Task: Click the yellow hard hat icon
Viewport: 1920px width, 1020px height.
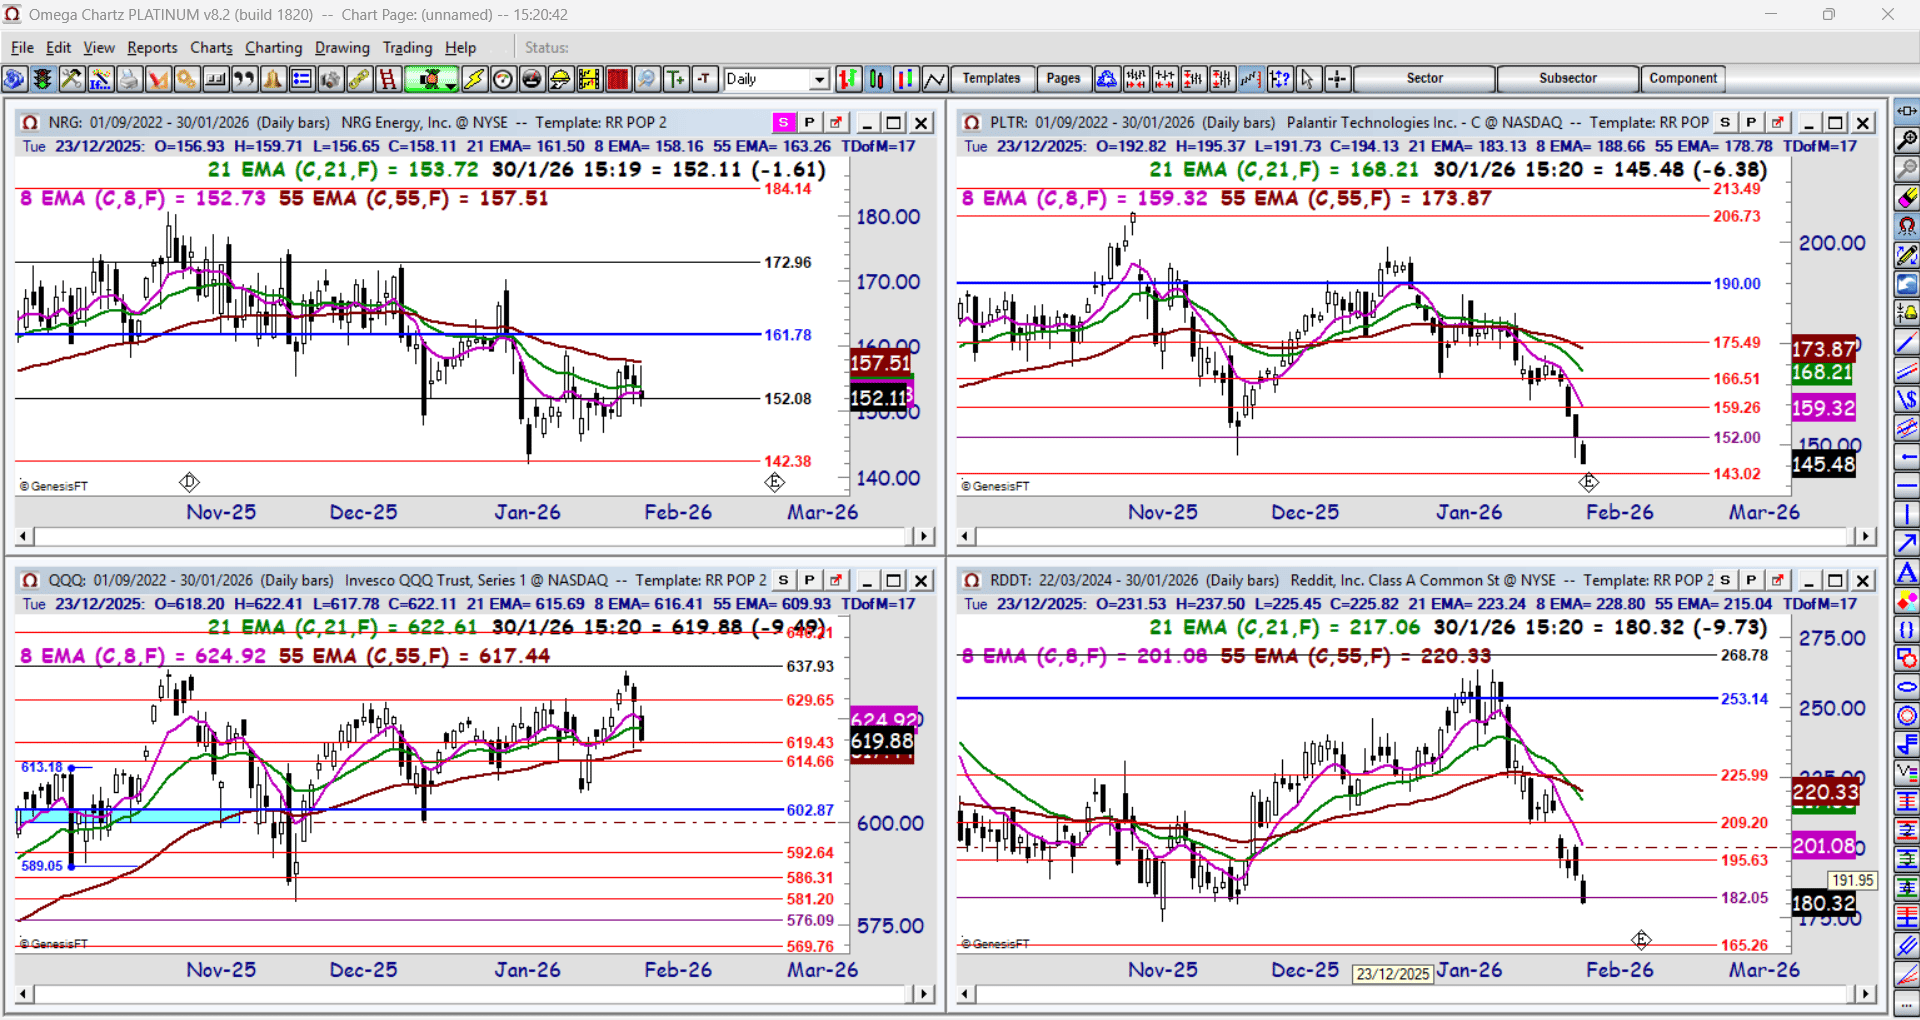Action: [560, 79]
